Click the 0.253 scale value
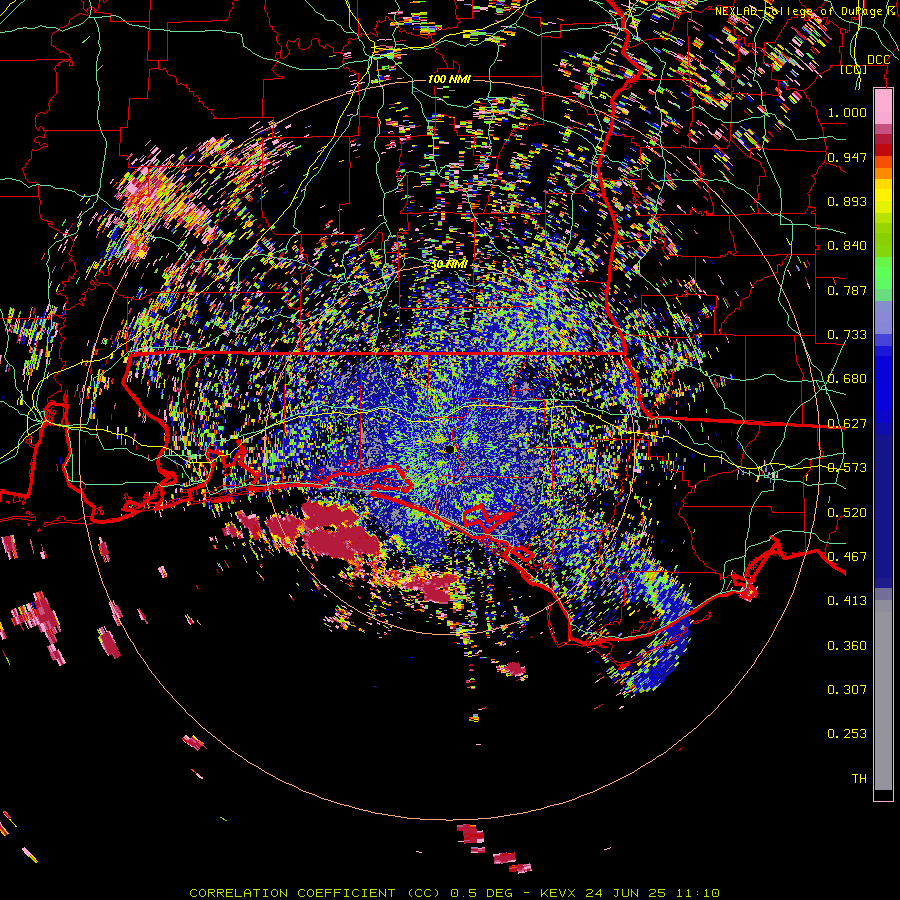 click(x=847, y=734)
